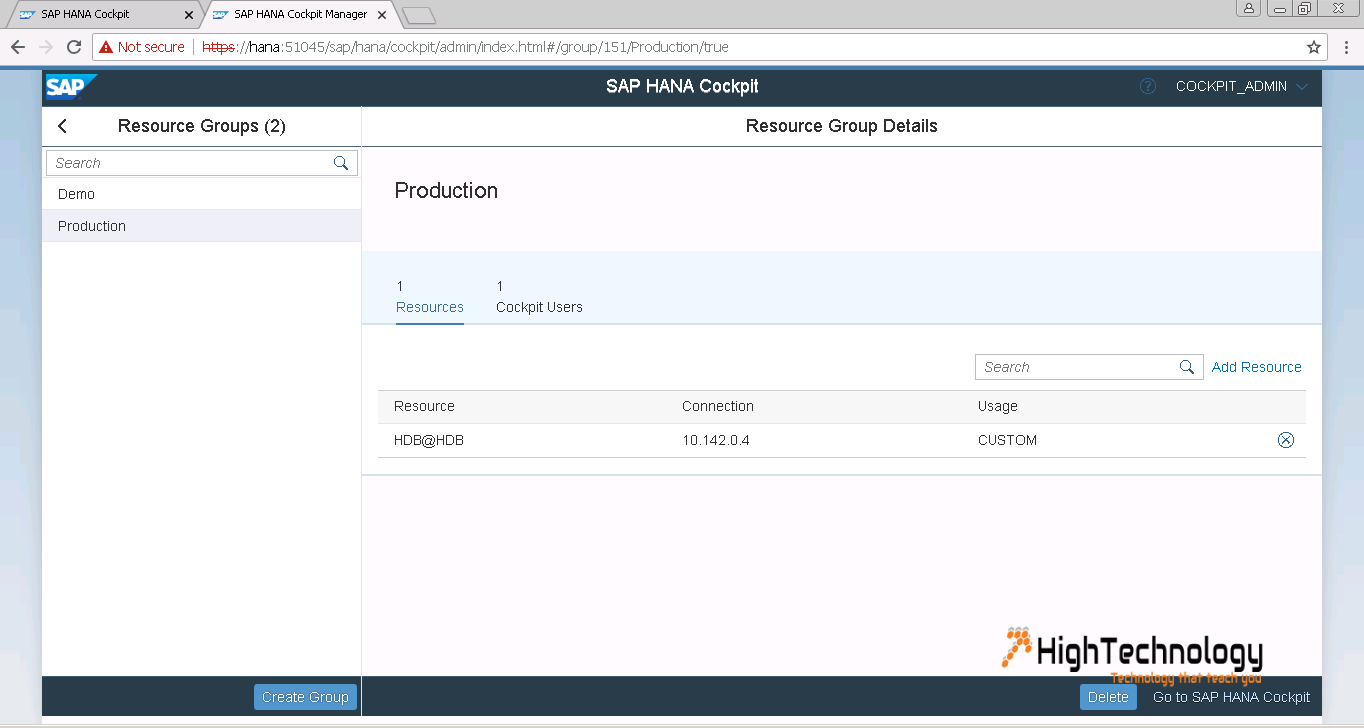Click the Chrome user profile icon
1364x728 pixels.
click(1249, 8)
